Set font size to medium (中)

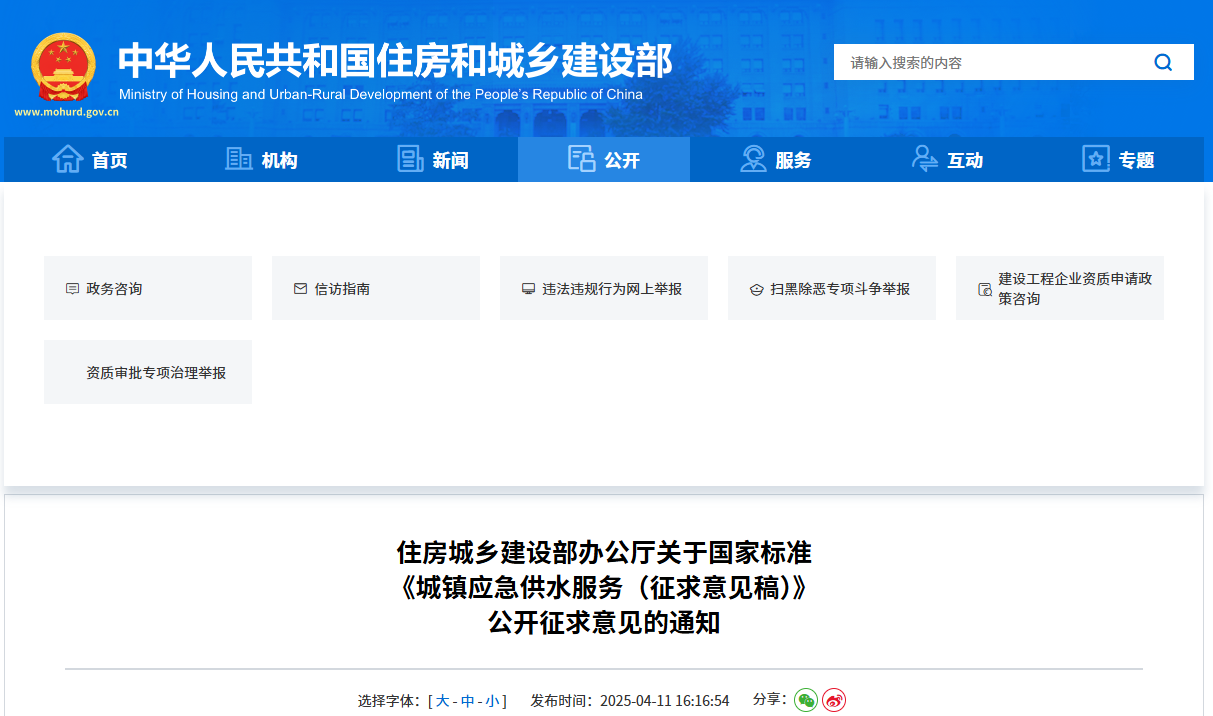tap(467, 701)
